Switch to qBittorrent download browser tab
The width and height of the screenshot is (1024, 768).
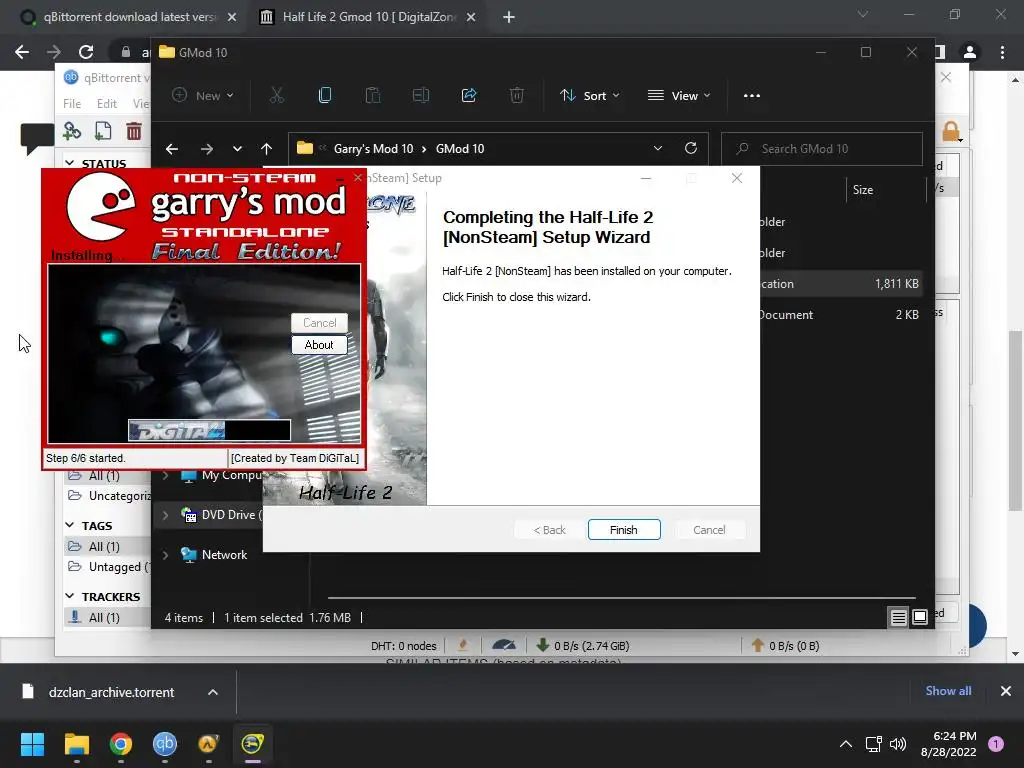(x=129, y=17)
